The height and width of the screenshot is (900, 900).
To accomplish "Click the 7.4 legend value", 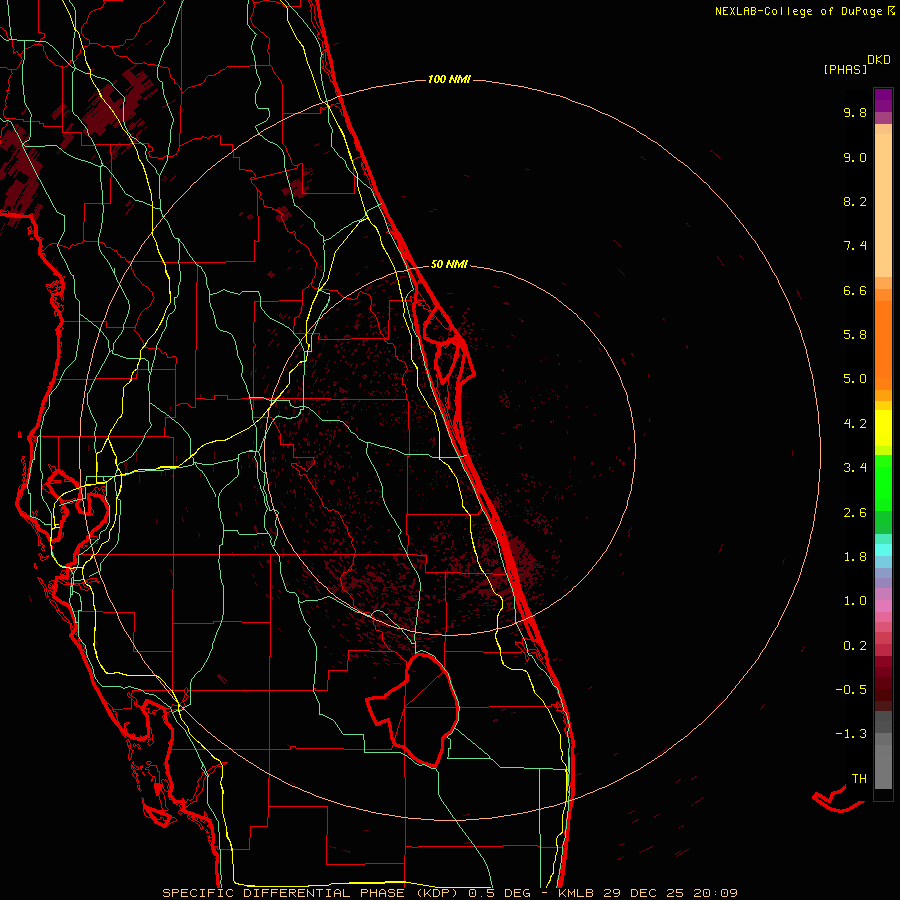I will click(855, 246).
